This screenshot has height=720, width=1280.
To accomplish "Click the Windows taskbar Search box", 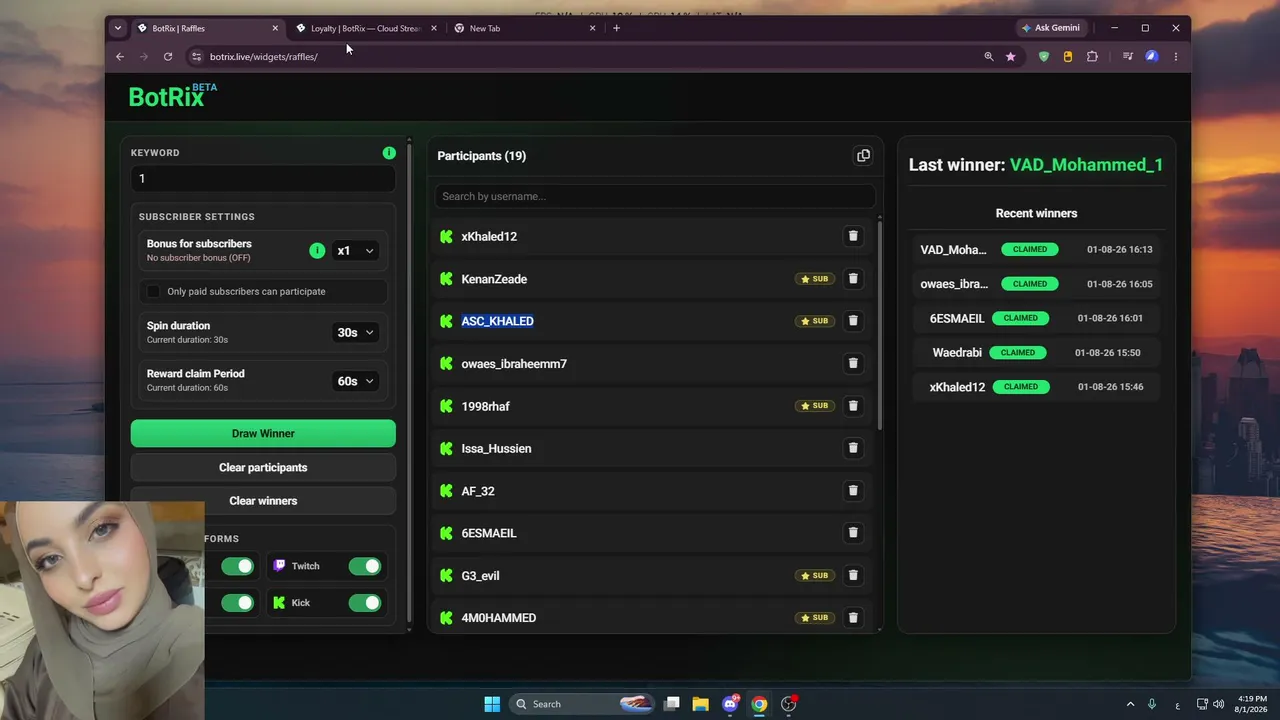I will pyautogui.click(x=582, y=704).
